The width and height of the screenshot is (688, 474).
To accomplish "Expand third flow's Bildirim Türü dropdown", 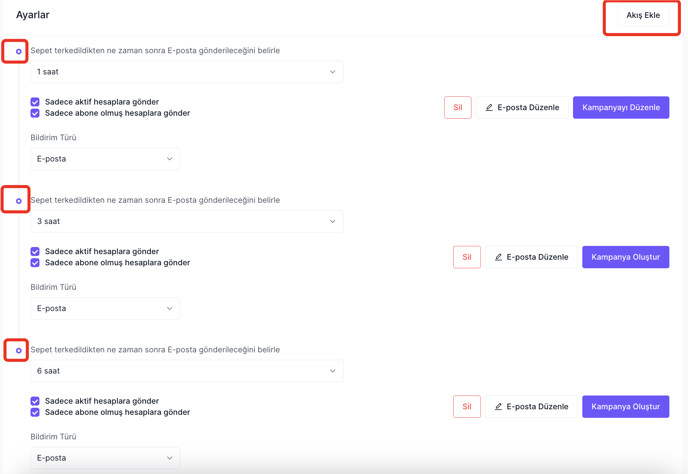I will click(x=105, y=458).
